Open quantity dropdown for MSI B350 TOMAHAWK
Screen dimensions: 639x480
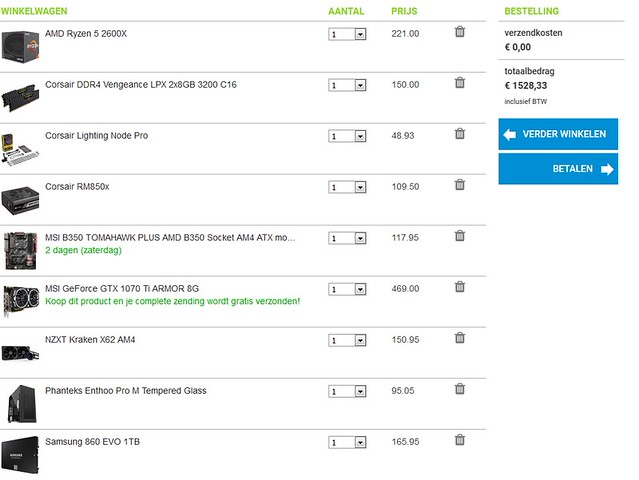click(x=347, y=238)
